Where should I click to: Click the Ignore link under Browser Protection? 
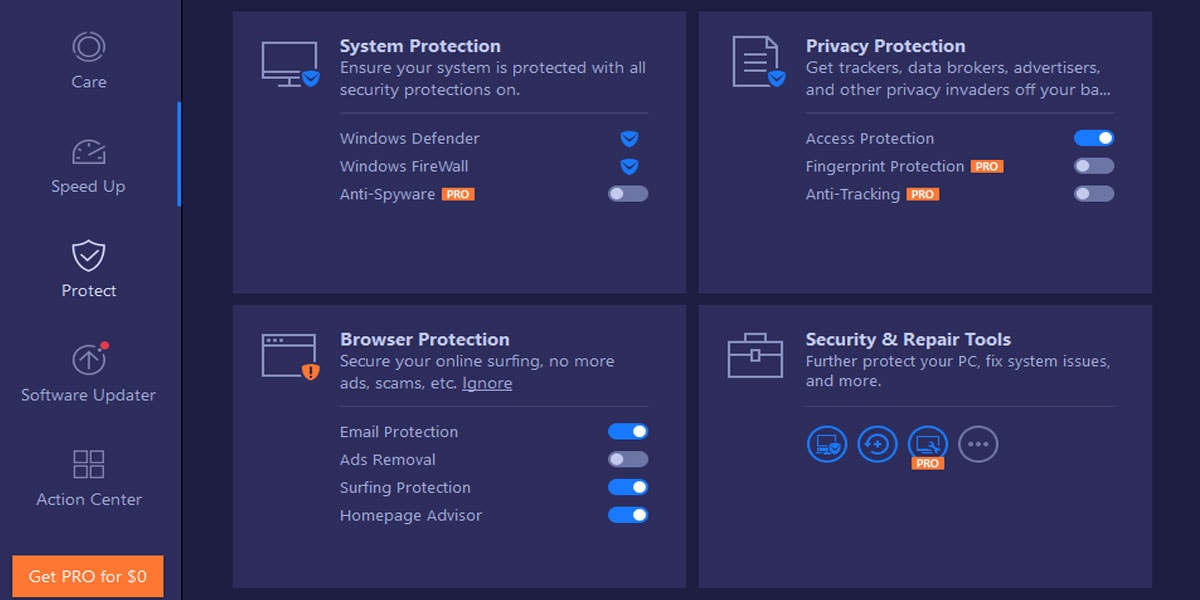coord(487,383)
